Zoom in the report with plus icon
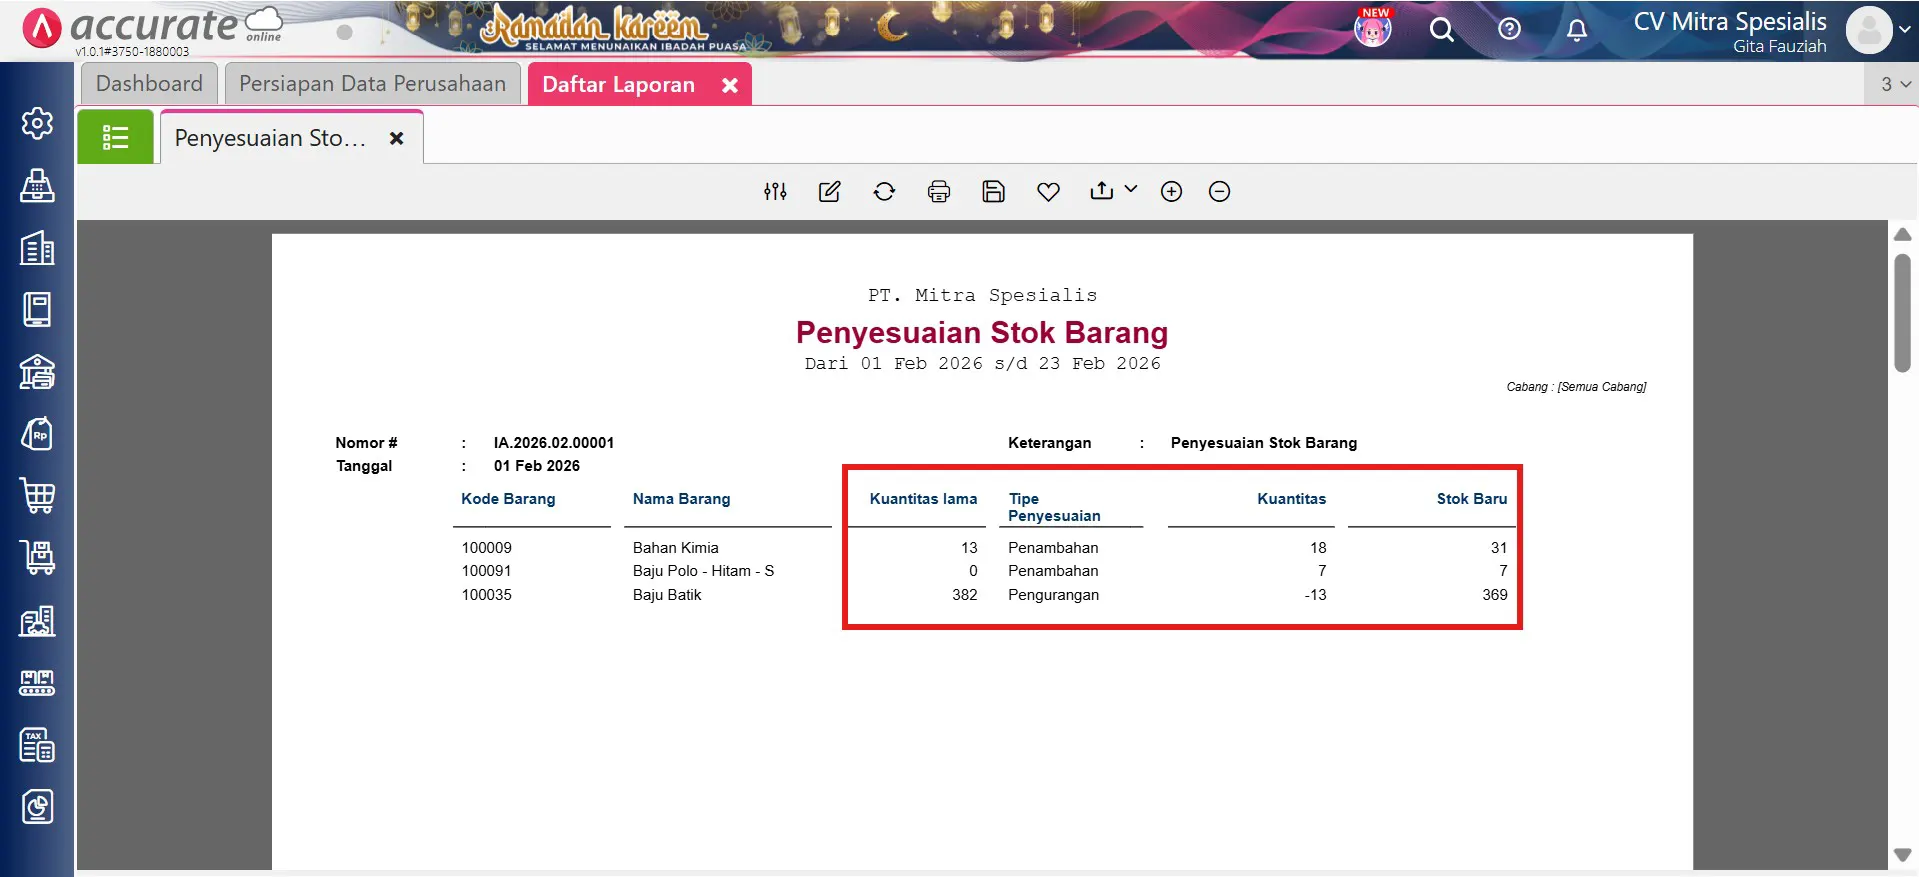 (x=1171, y=191)
